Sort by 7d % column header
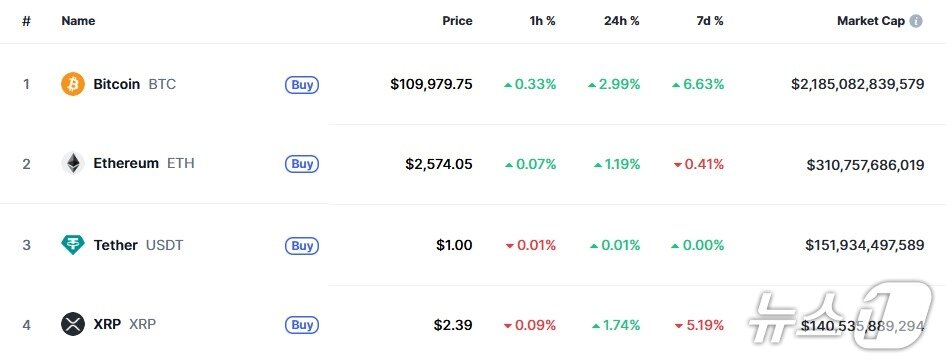 (x=710, y=21)
